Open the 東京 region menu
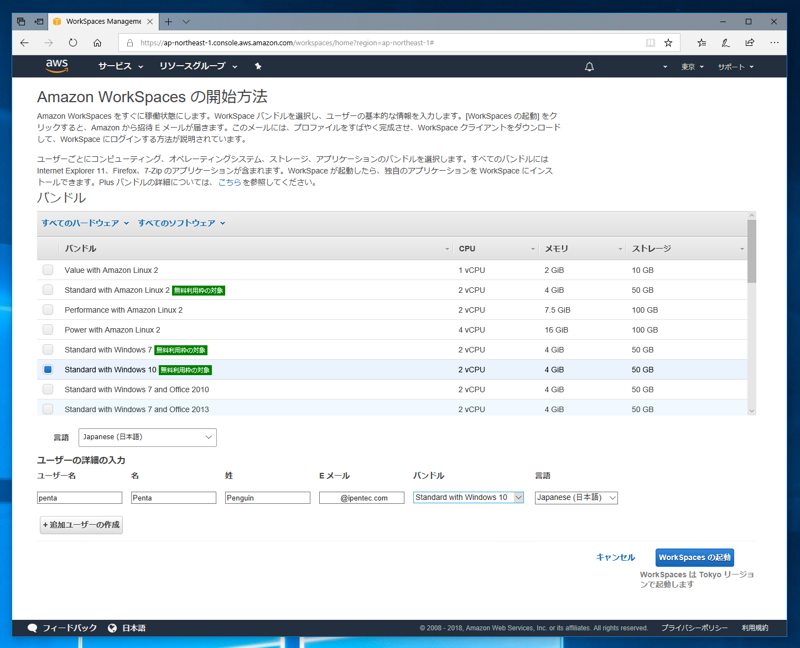The image size is (800, 648). pyautogui.click(x=692, y=67)
